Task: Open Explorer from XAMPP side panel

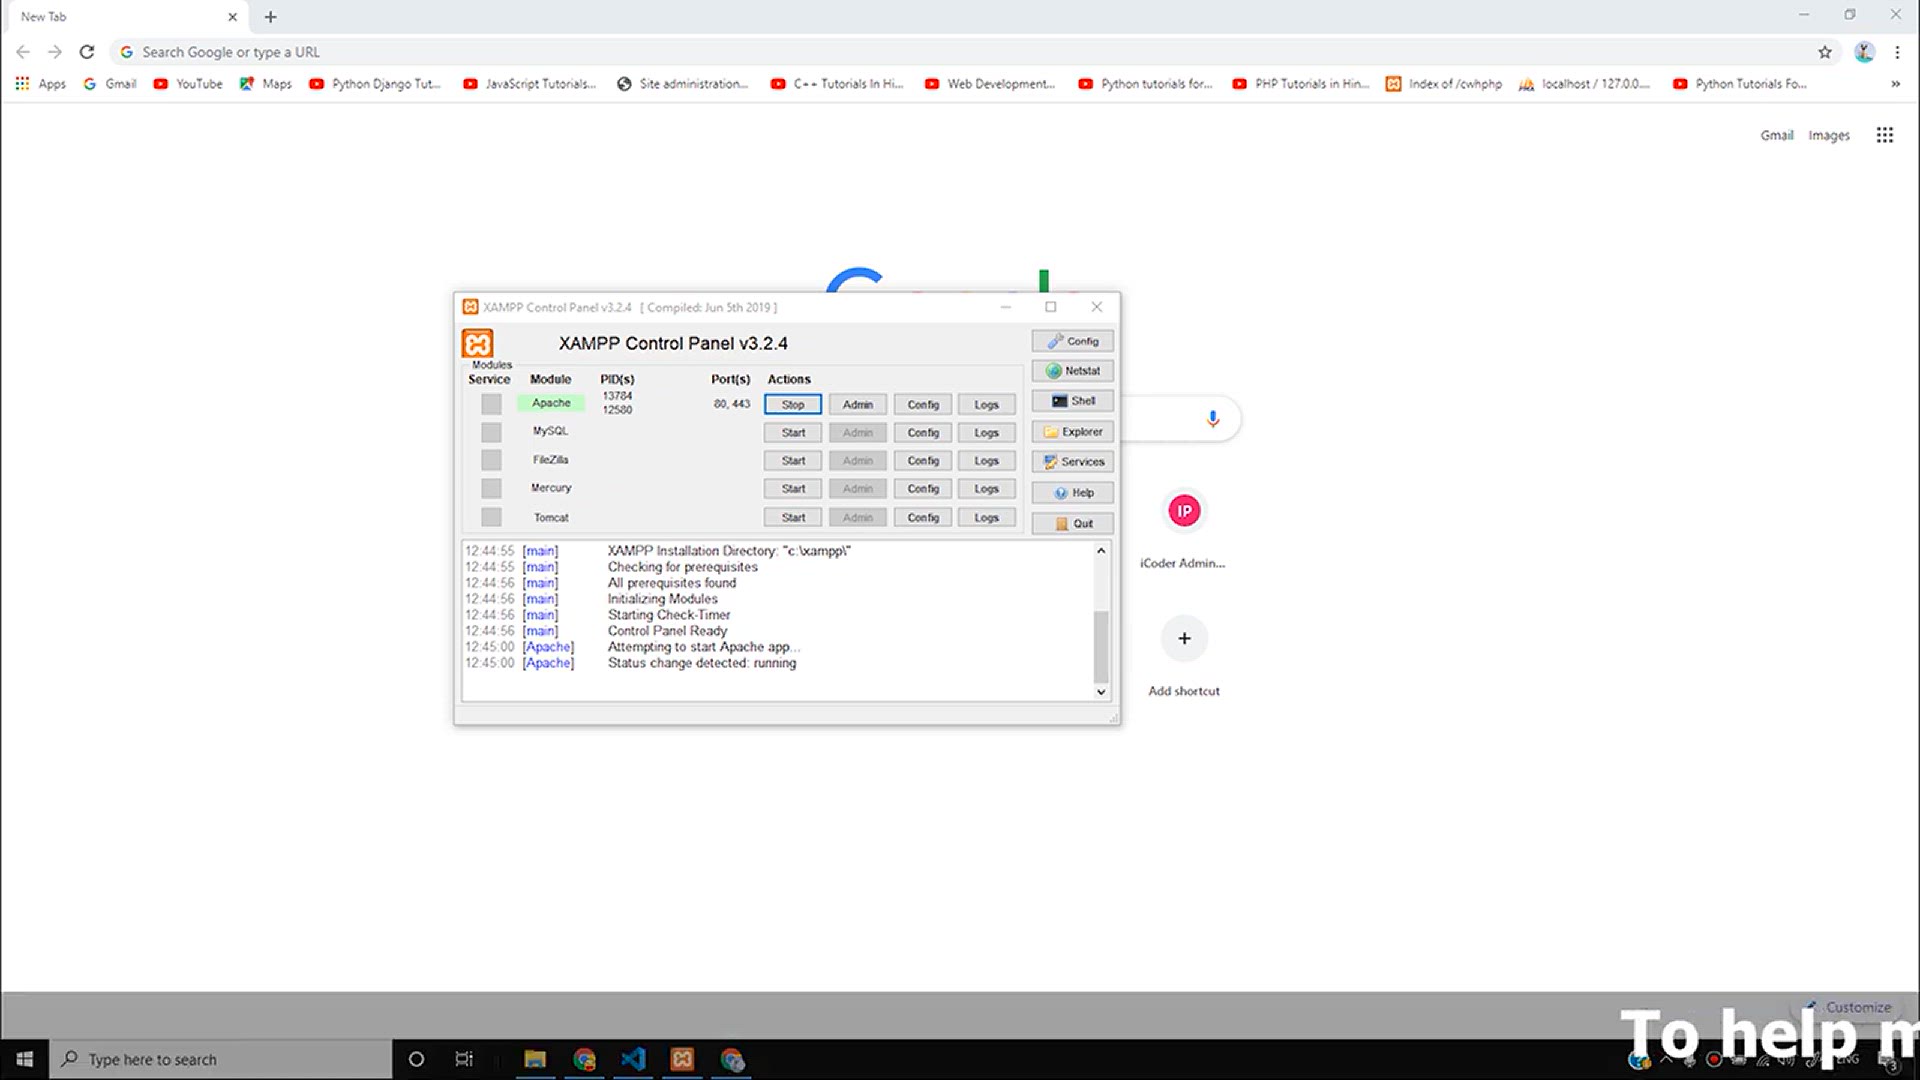Action: pyautogui.click(x=1072, y=432)
